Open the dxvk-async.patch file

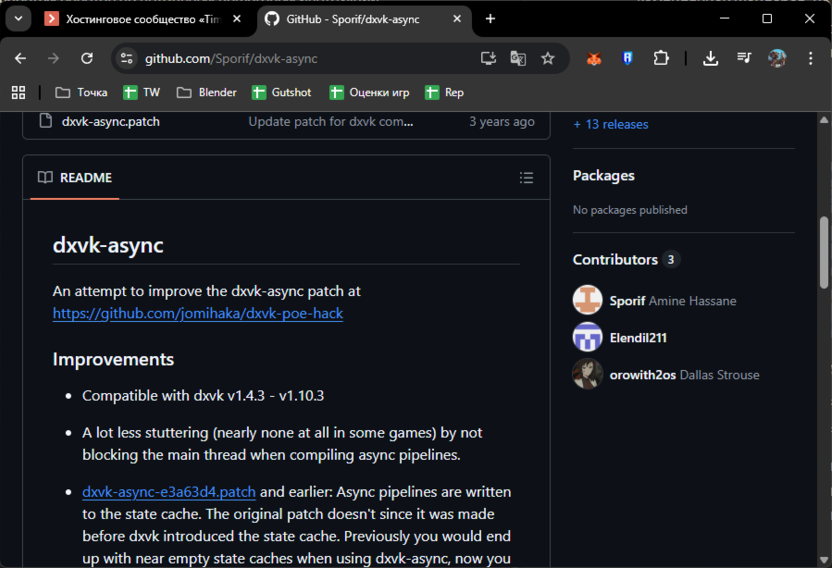pyautogui.click(x=110, y=121)
